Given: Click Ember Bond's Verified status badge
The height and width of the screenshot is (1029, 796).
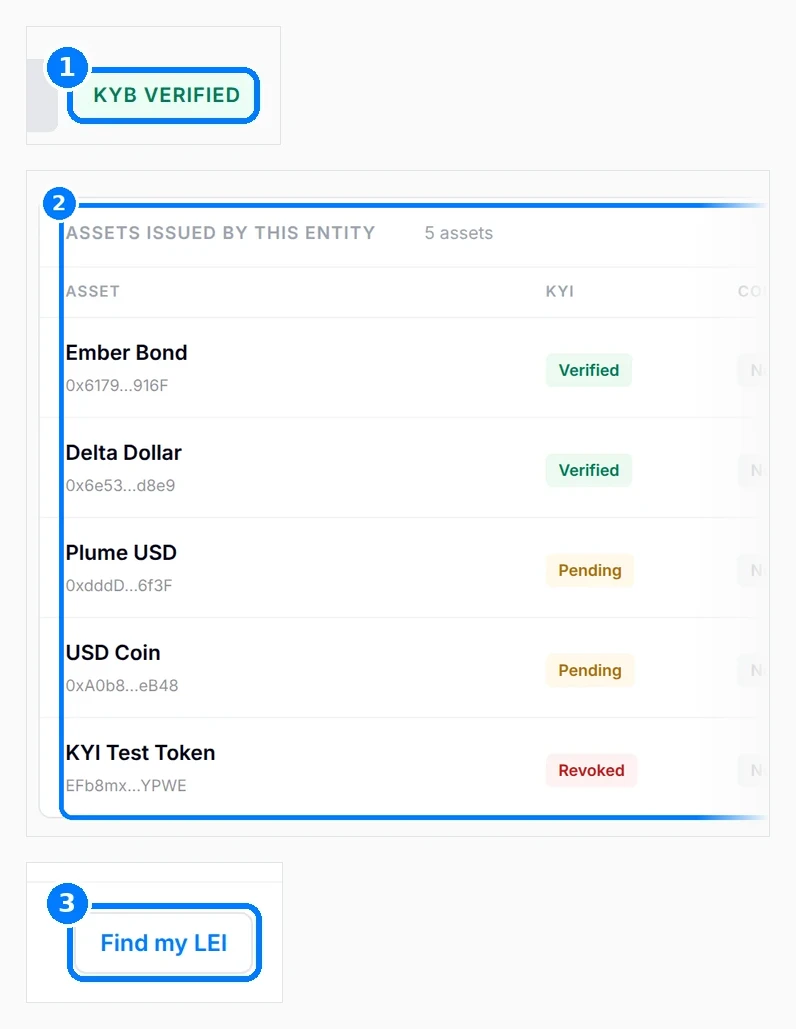Looking at the screenshot, I should pos(589,370).
